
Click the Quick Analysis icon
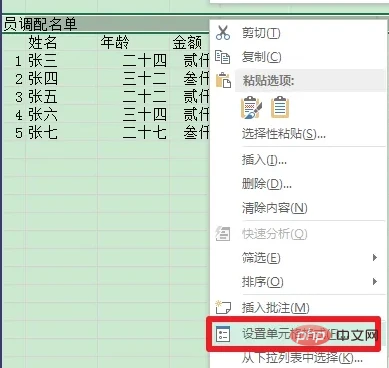pos(223,234)
